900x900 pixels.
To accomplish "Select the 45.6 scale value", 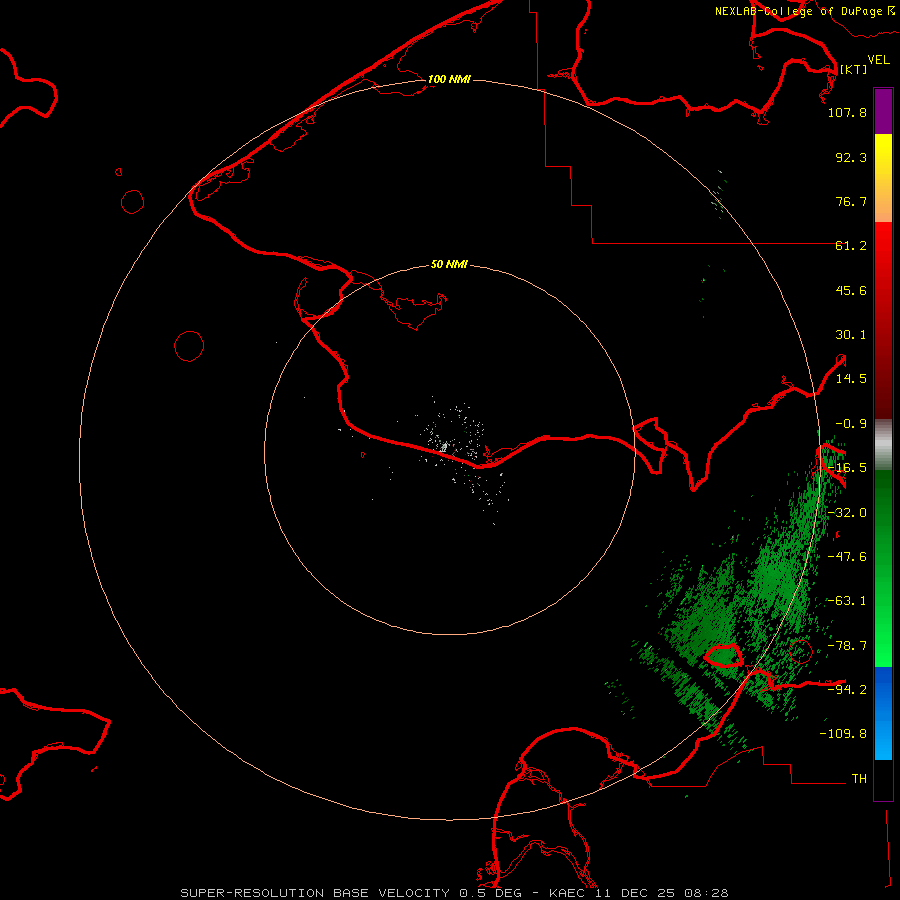I will [x=851, y=290].
